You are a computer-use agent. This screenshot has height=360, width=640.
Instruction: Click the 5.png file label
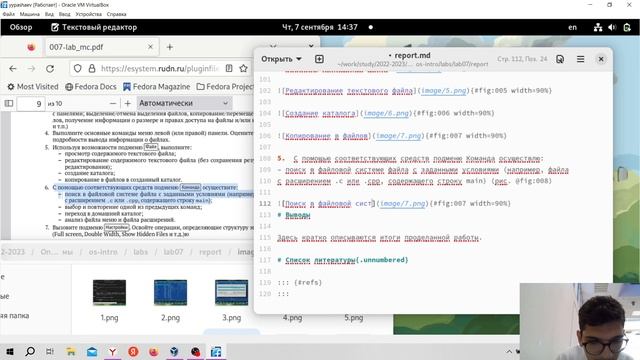pyautogui.click(x=353, y=318)
